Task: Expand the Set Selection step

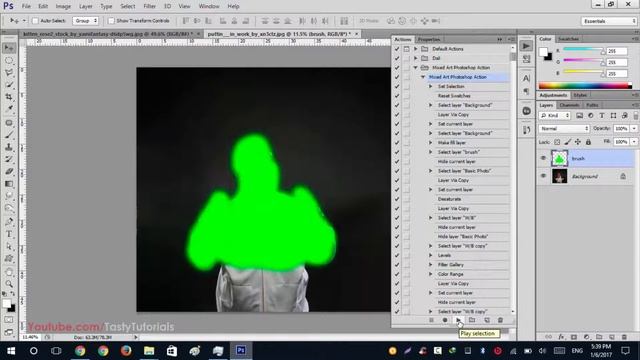Action: (431, 87)
